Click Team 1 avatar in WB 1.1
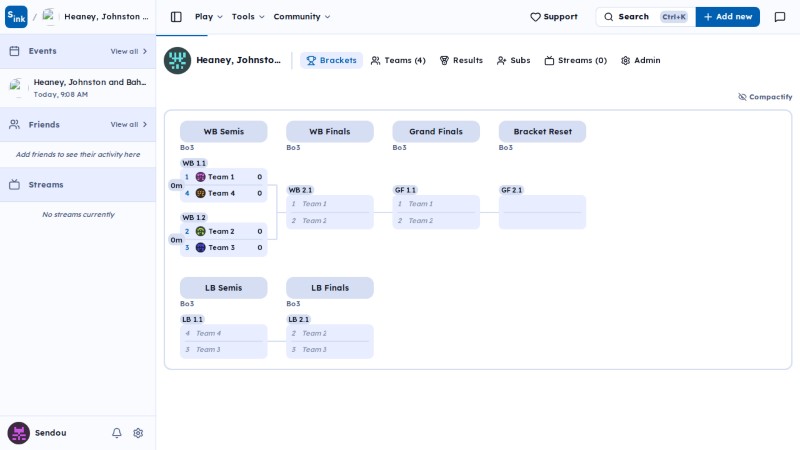 (201, 177)
